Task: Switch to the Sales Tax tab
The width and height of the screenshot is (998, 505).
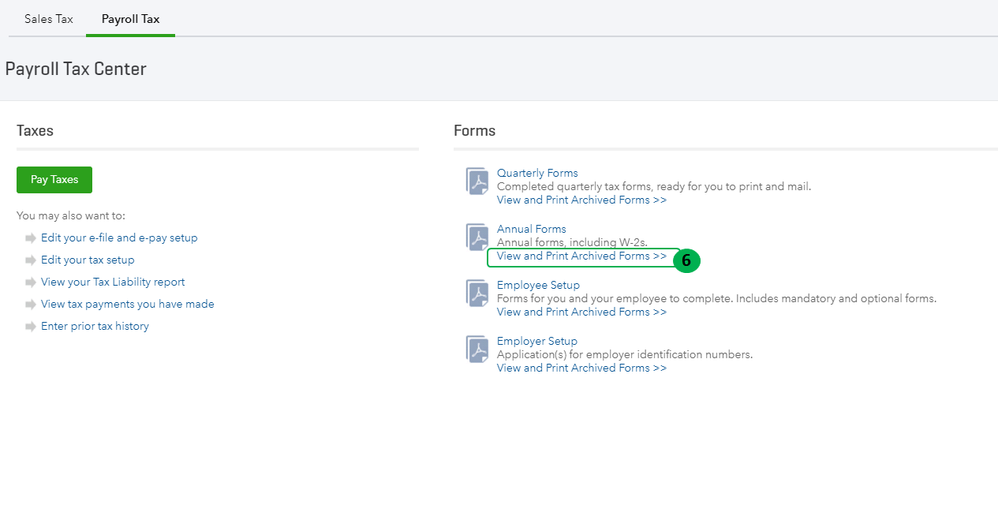Action: (x=48, y=18)
